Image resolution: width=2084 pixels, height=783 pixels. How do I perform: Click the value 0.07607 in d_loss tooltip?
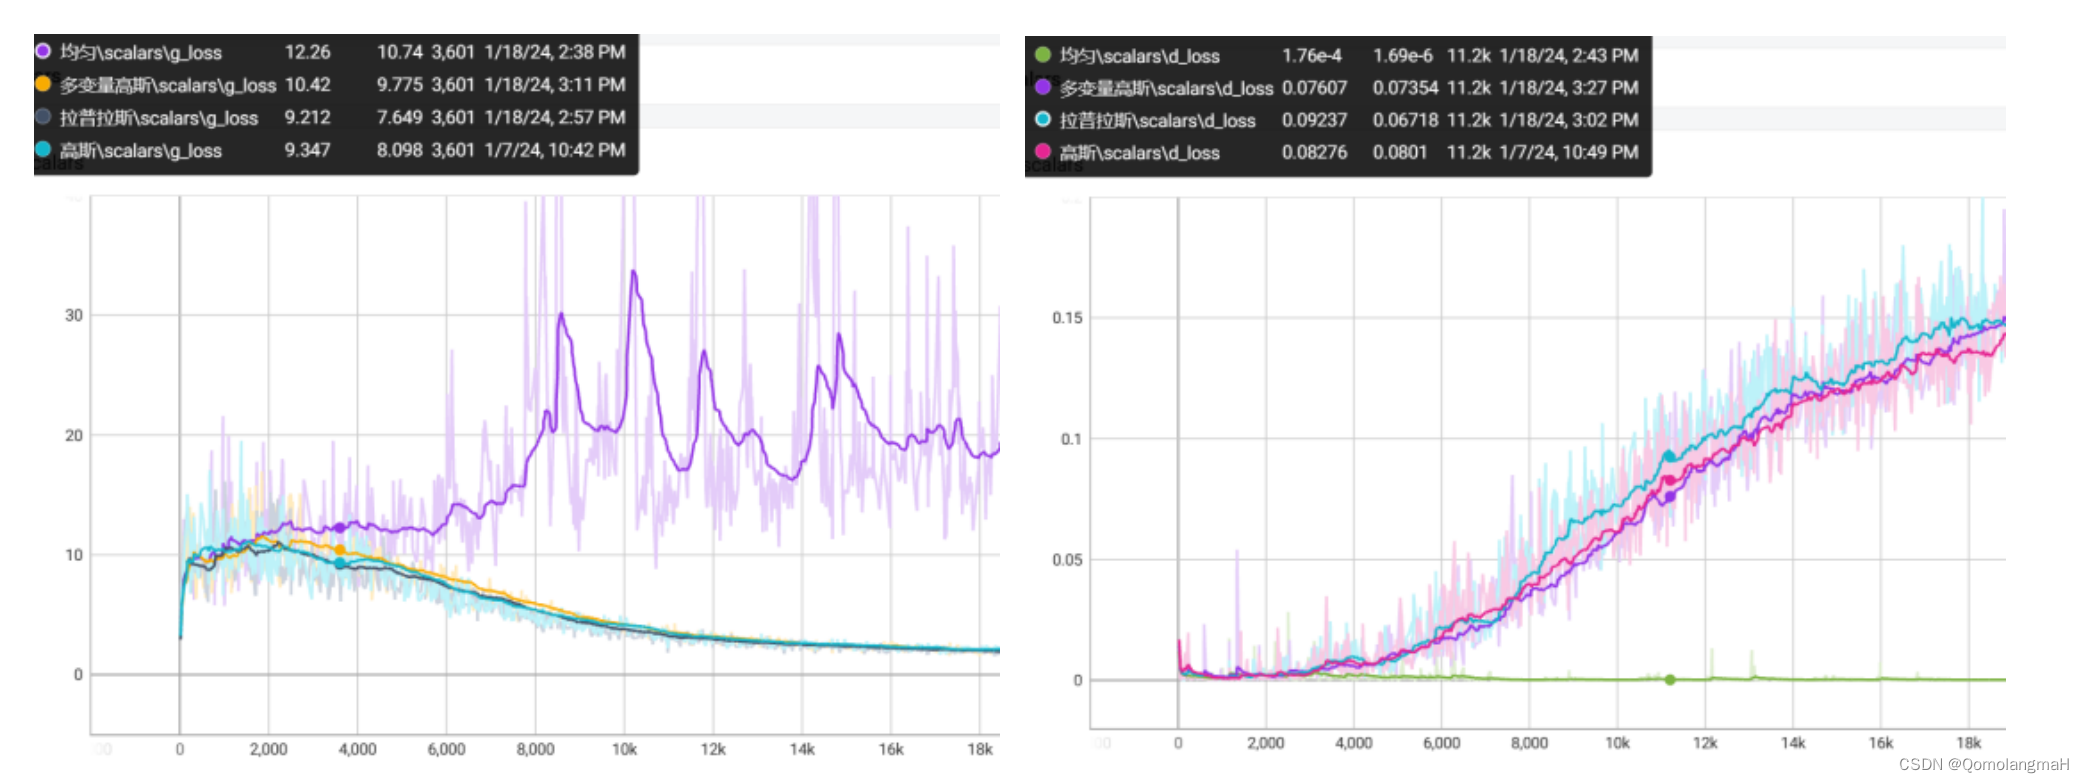coord(1315,88)
